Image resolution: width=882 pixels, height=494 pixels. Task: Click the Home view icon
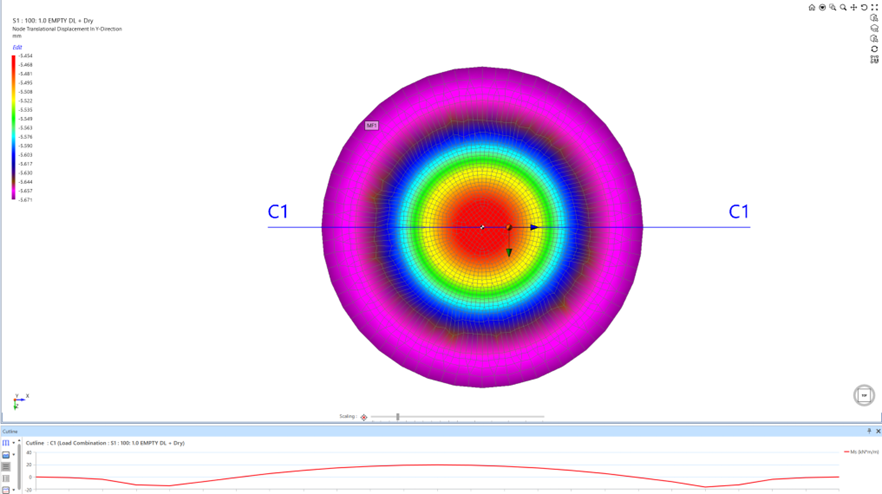(x=812, y=7)
